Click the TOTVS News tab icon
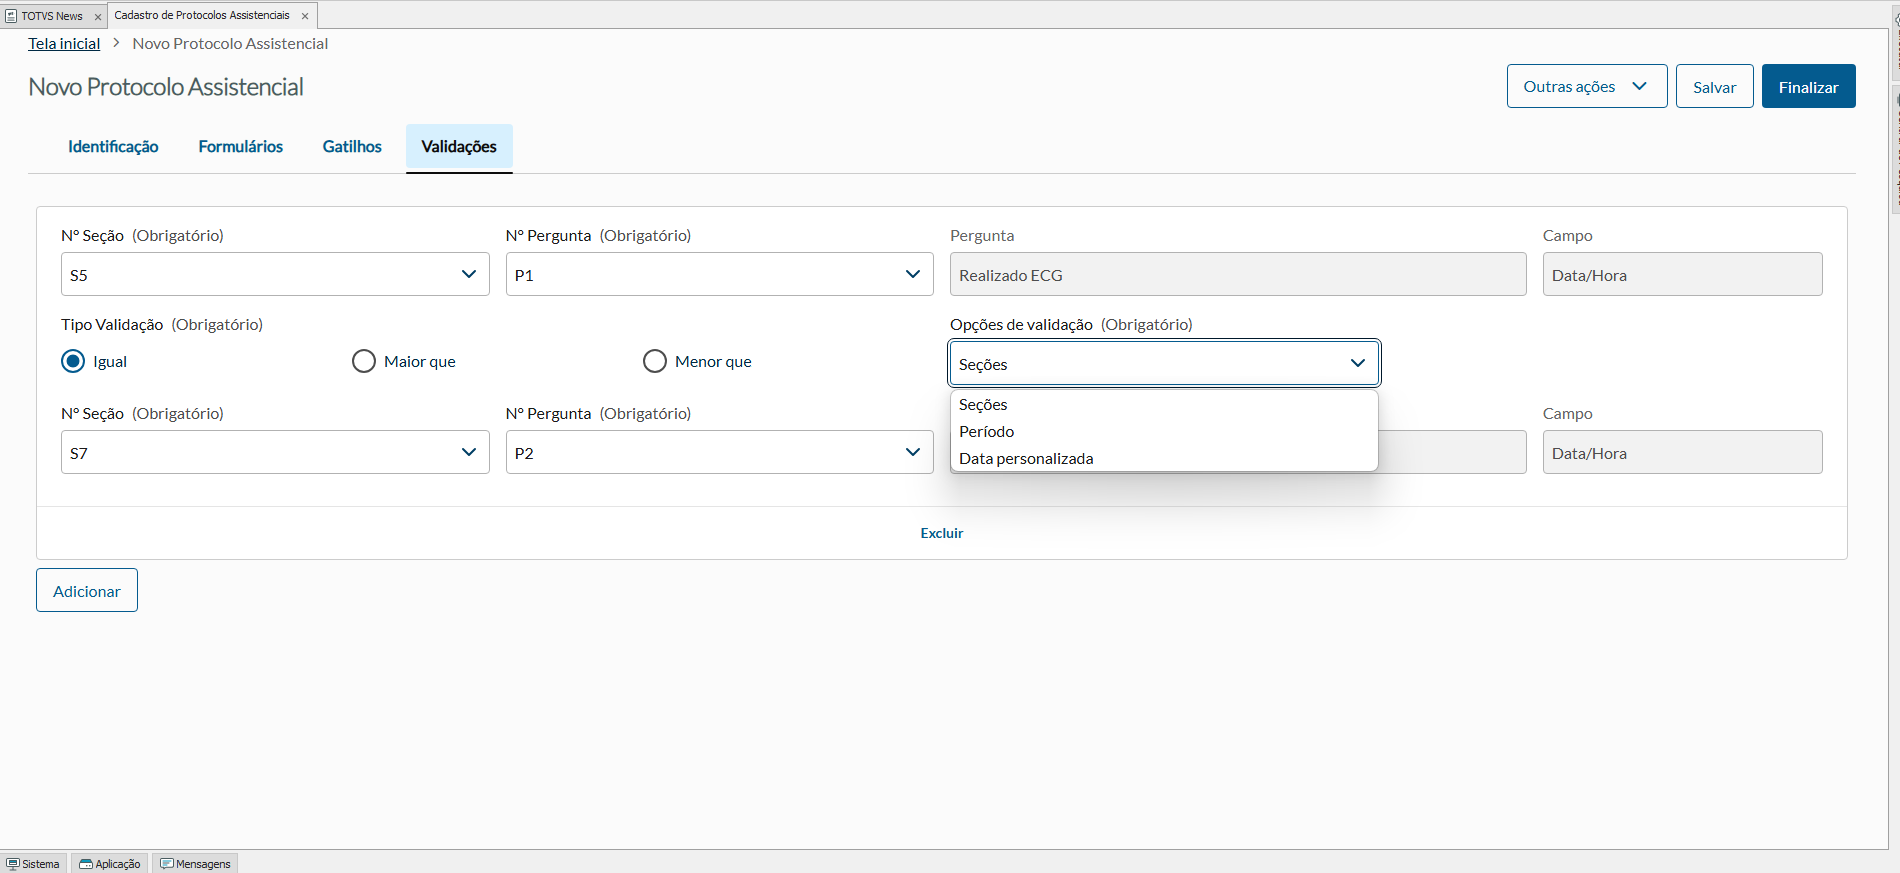The height and width of the screenshot is (873, 1900). pos(12,16)
